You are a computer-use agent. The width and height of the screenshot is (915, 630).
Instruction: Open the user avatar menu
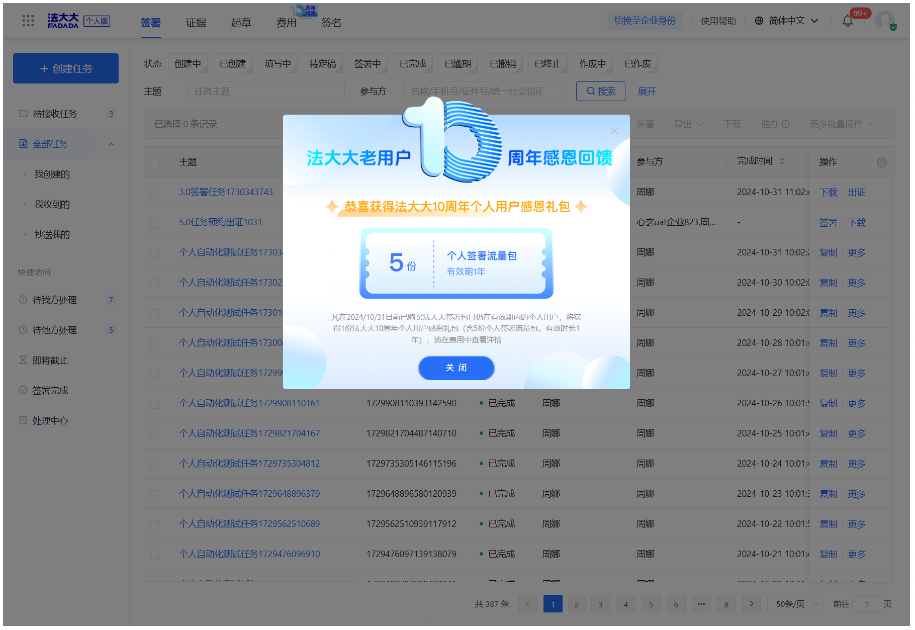tap(885, 21)
